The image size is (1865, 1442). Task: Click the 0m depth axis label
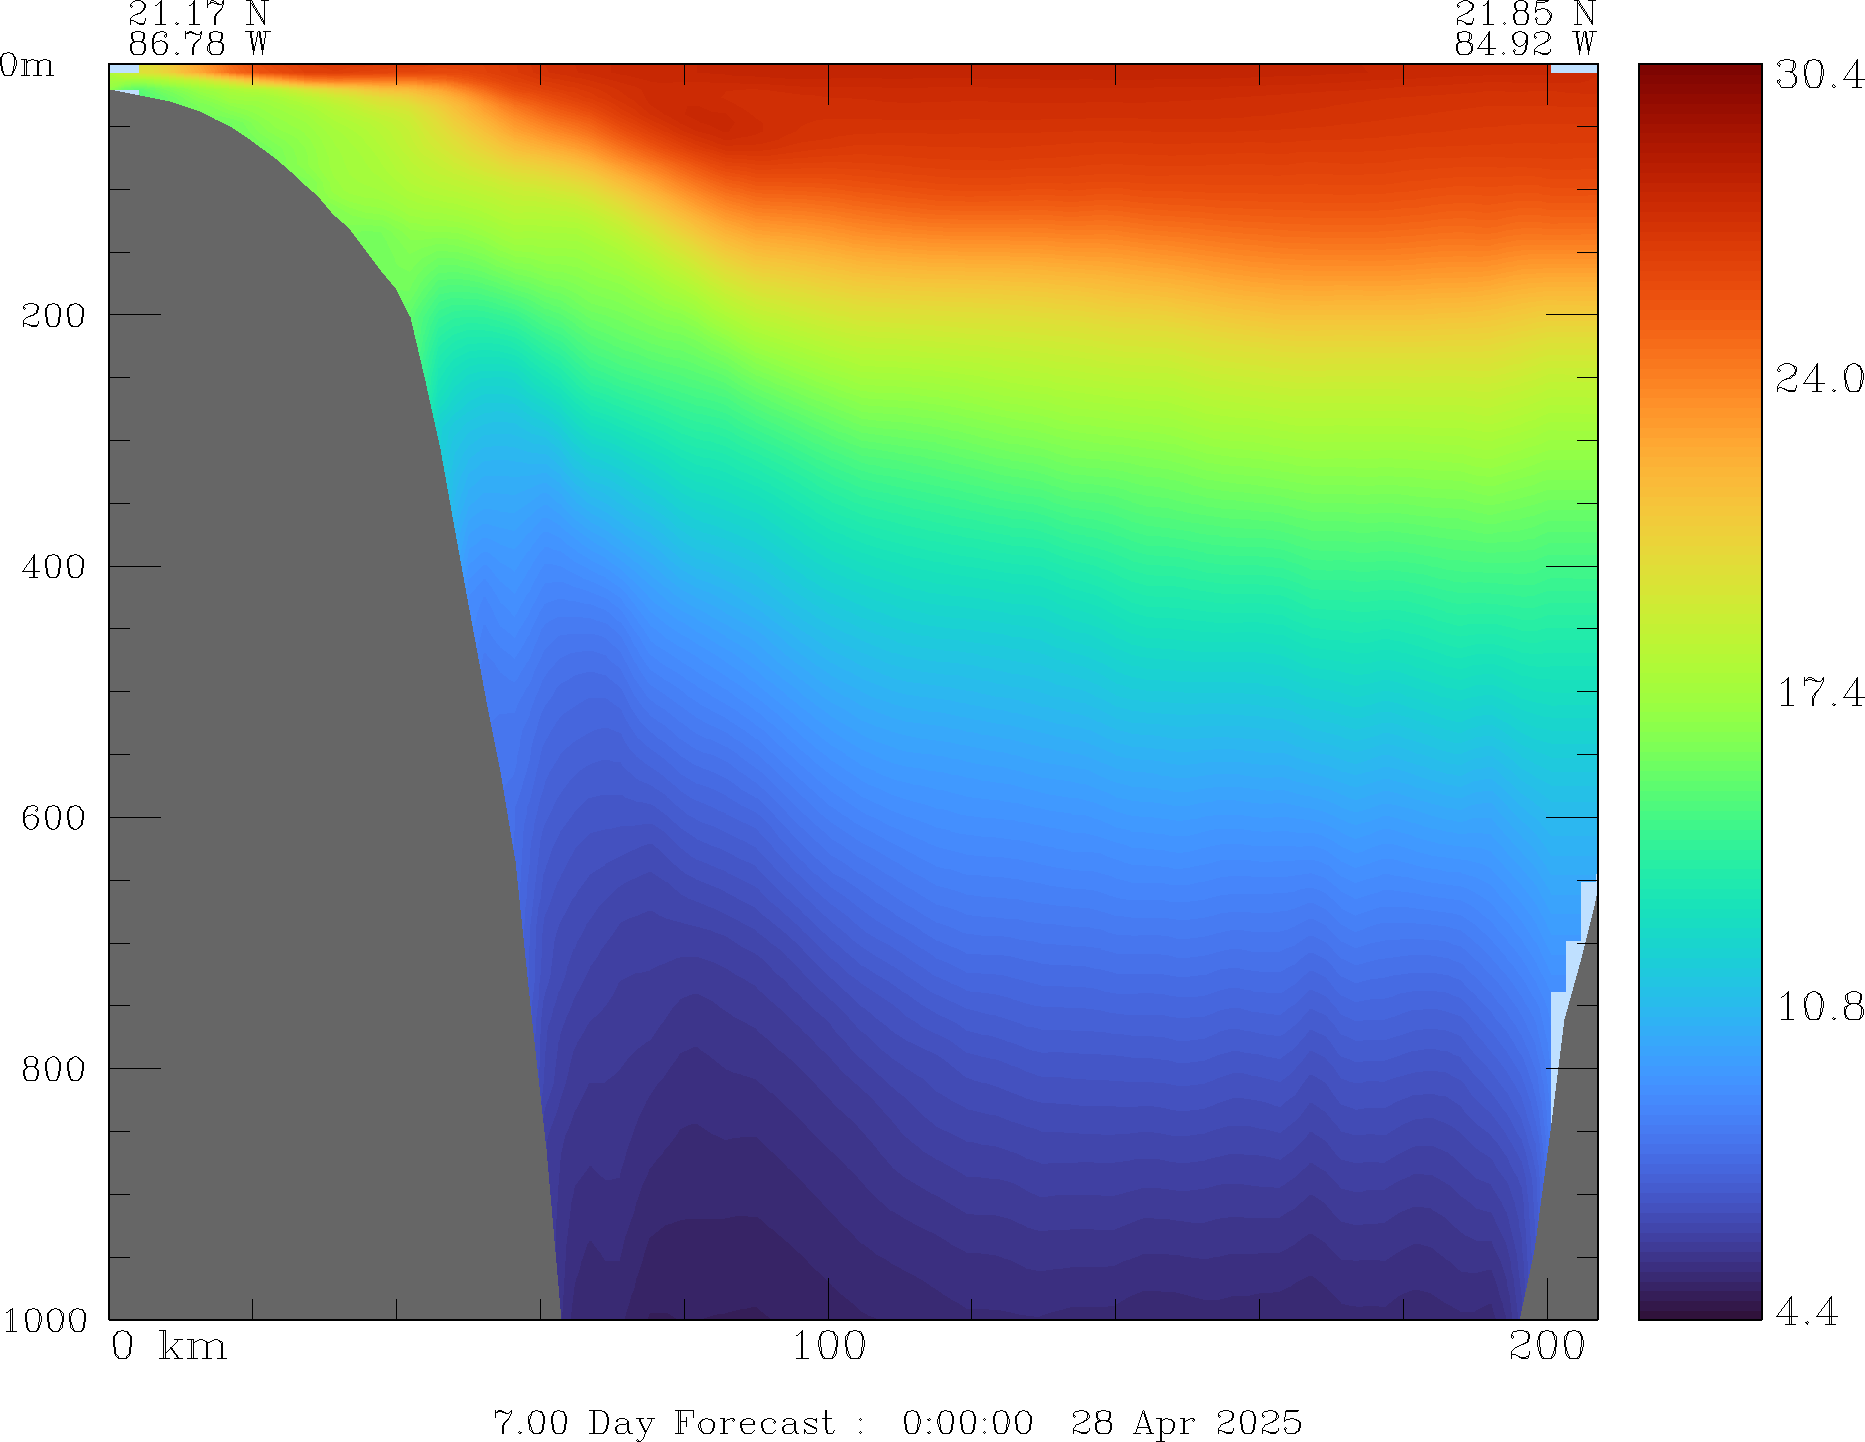point(27,66)
